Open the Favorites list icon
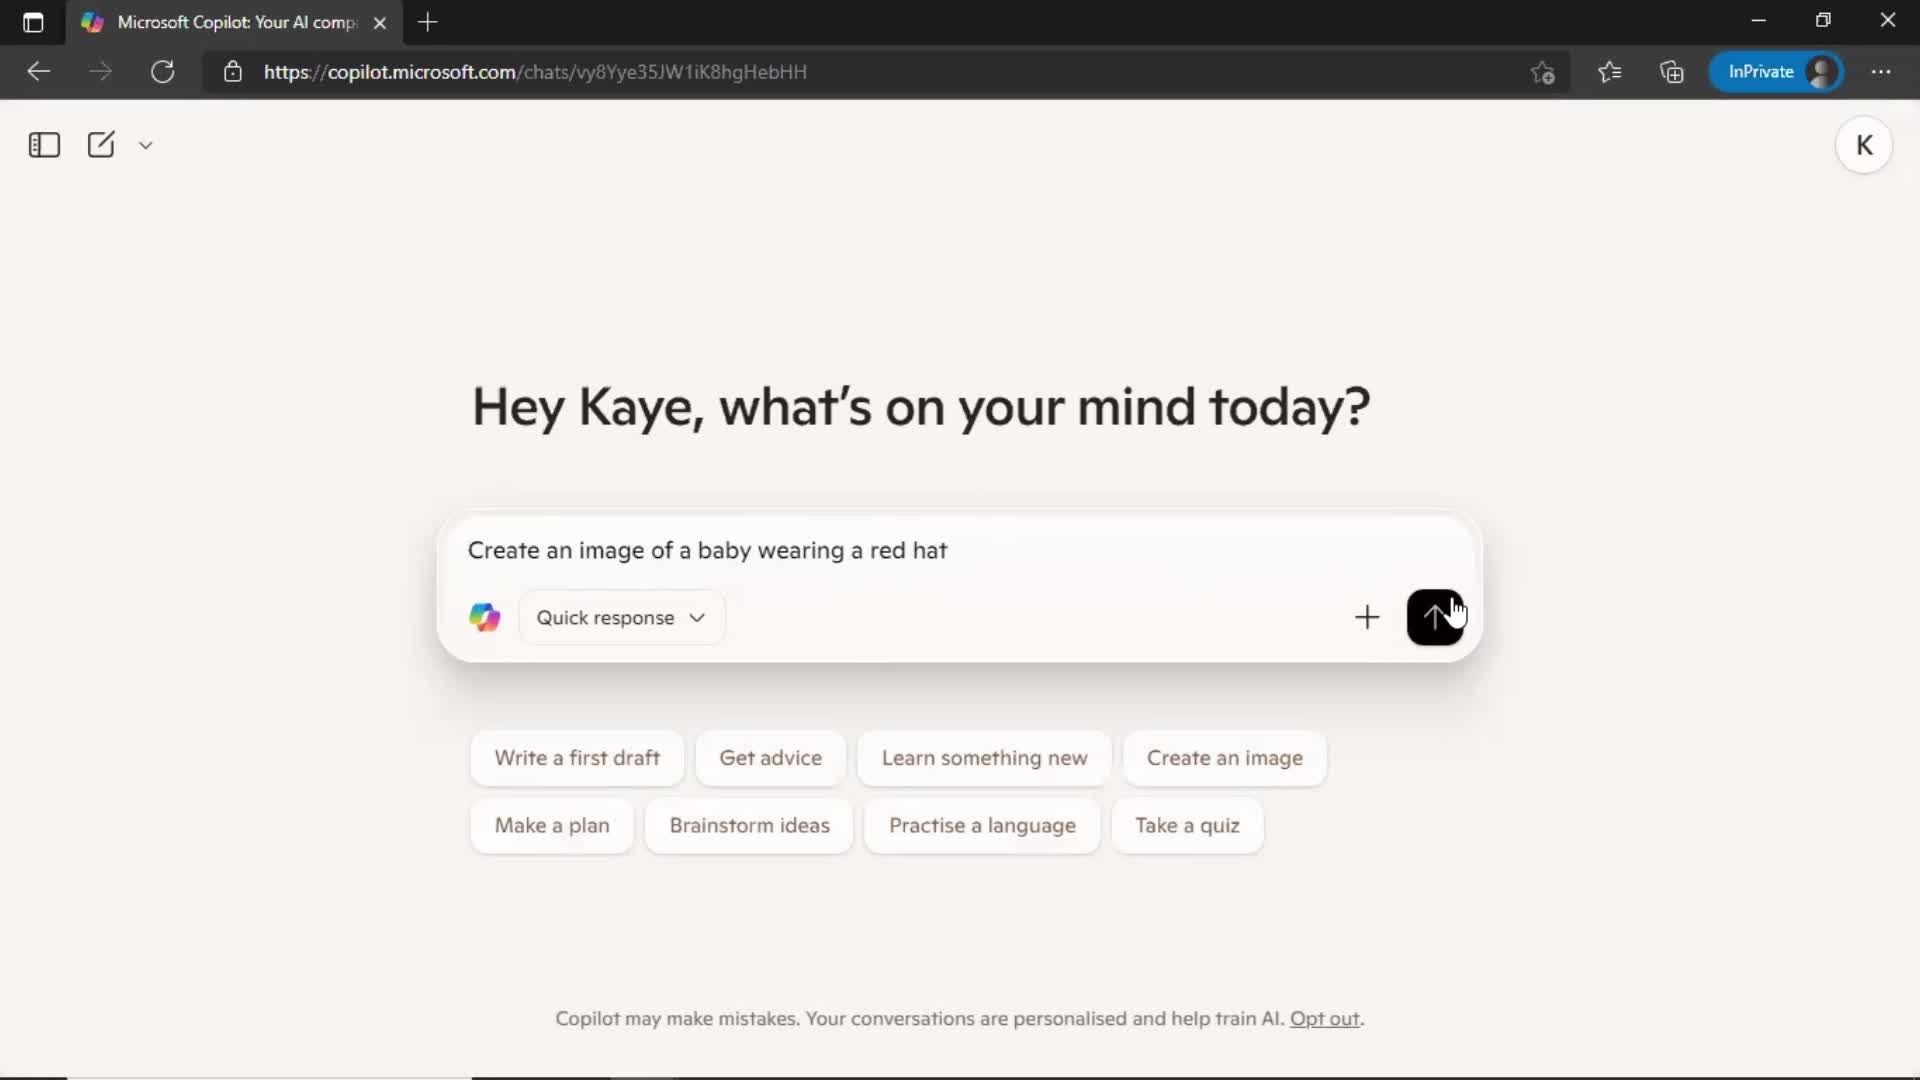1920x1080 pixels. tap(1609, 72)
